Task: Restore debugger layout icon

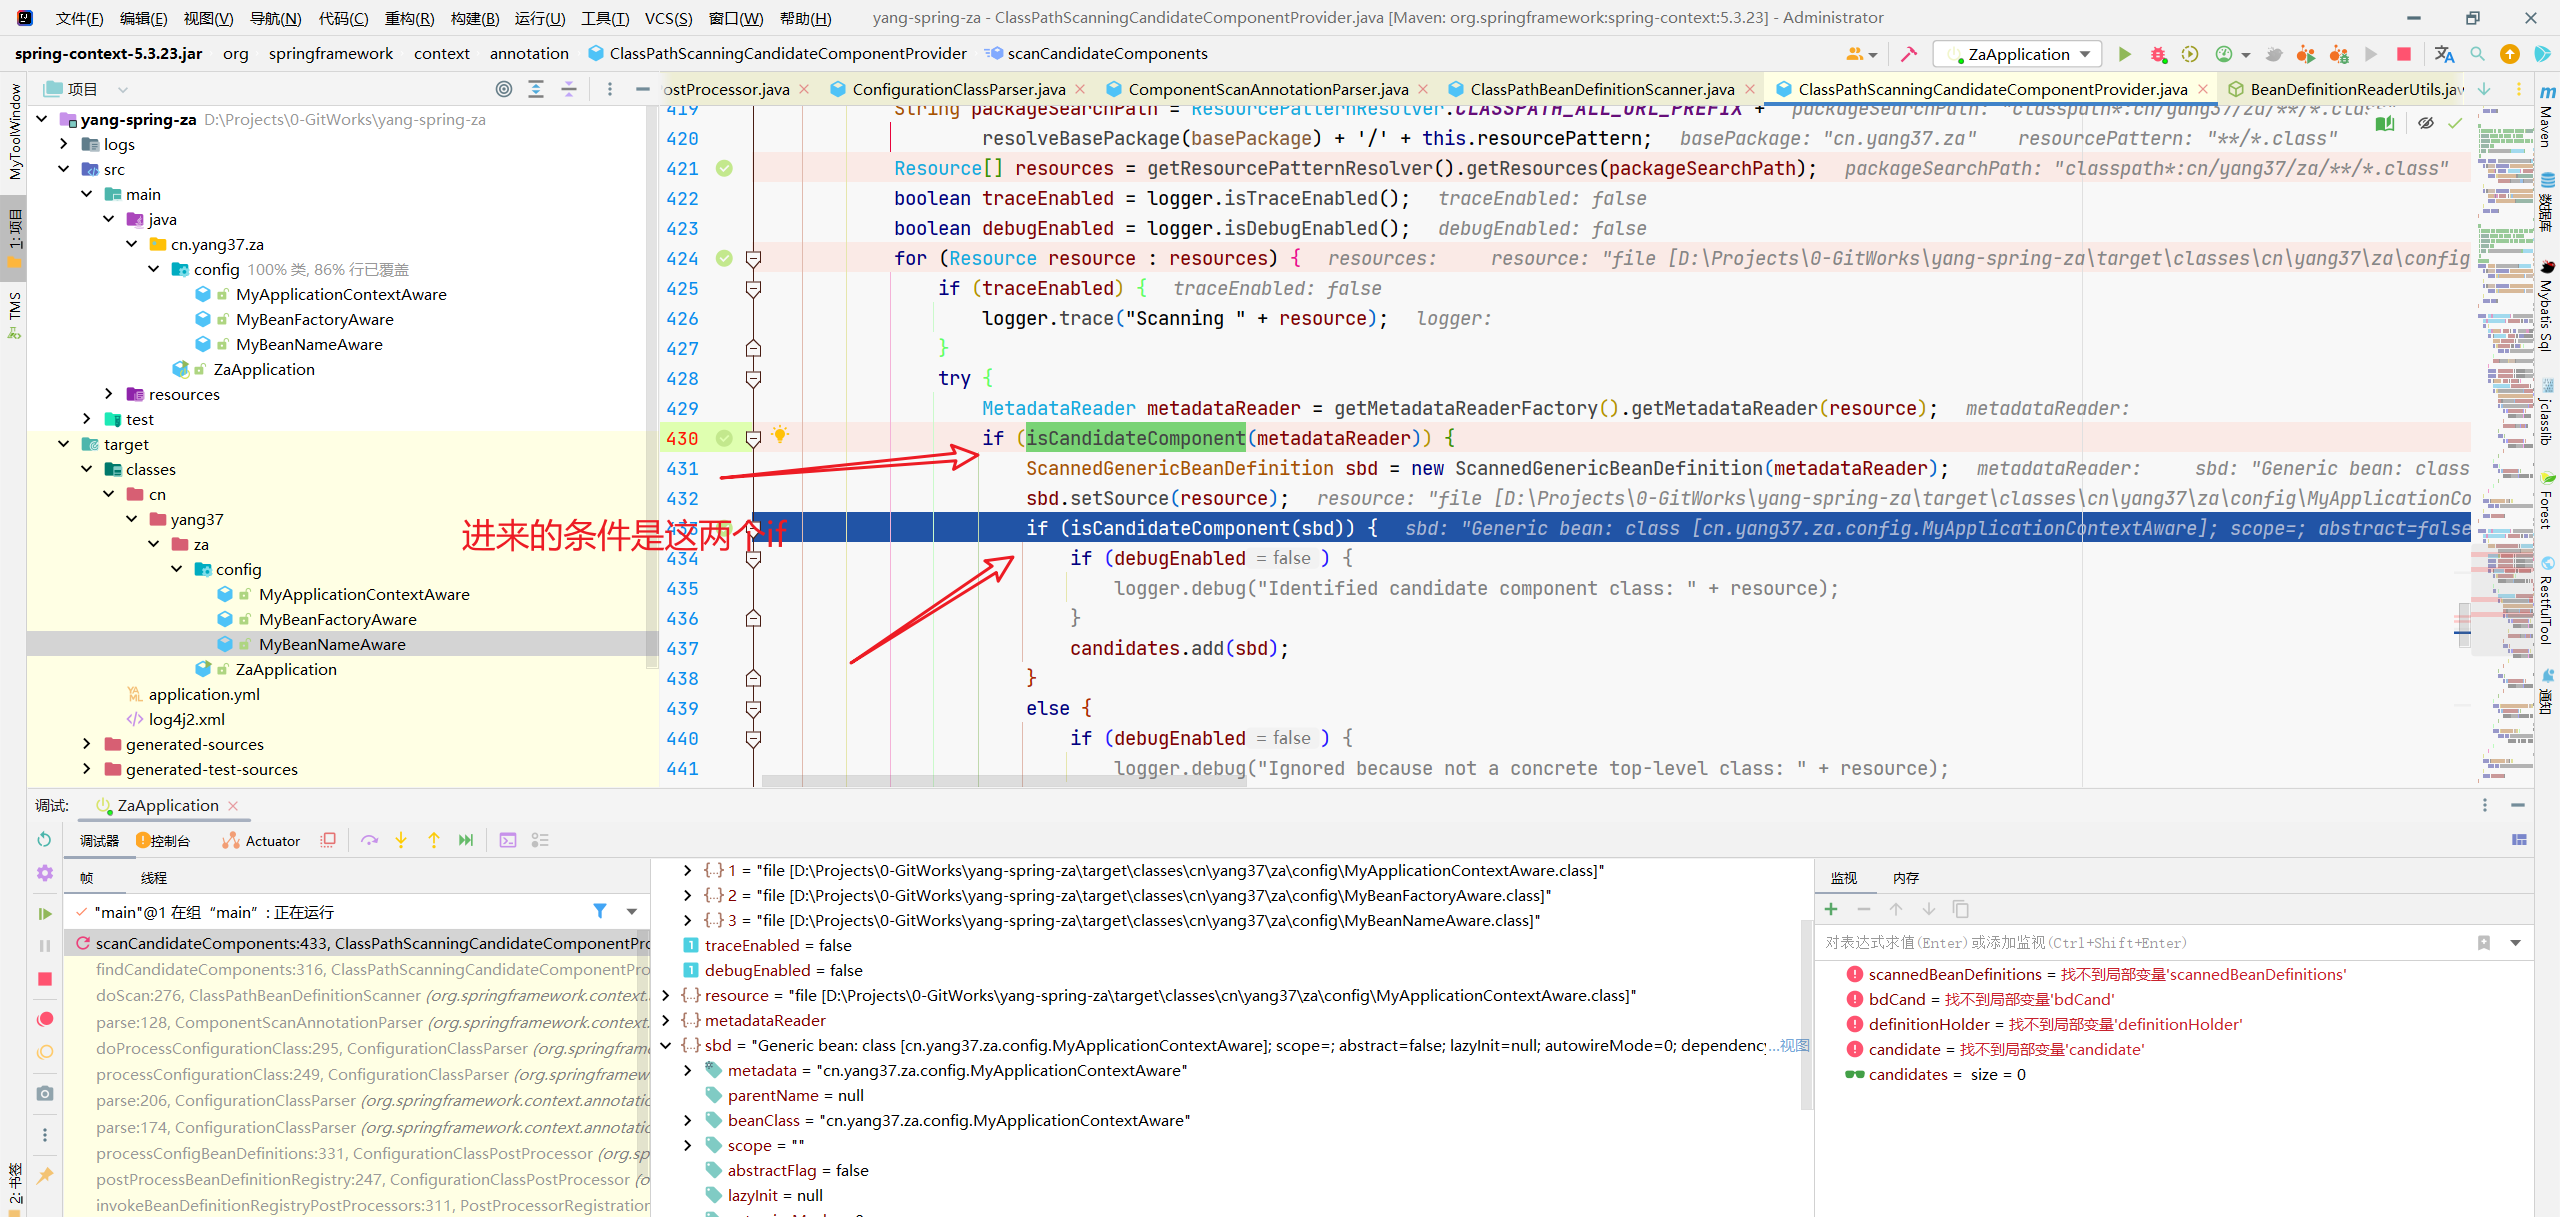Action: tap(2519, 840)
